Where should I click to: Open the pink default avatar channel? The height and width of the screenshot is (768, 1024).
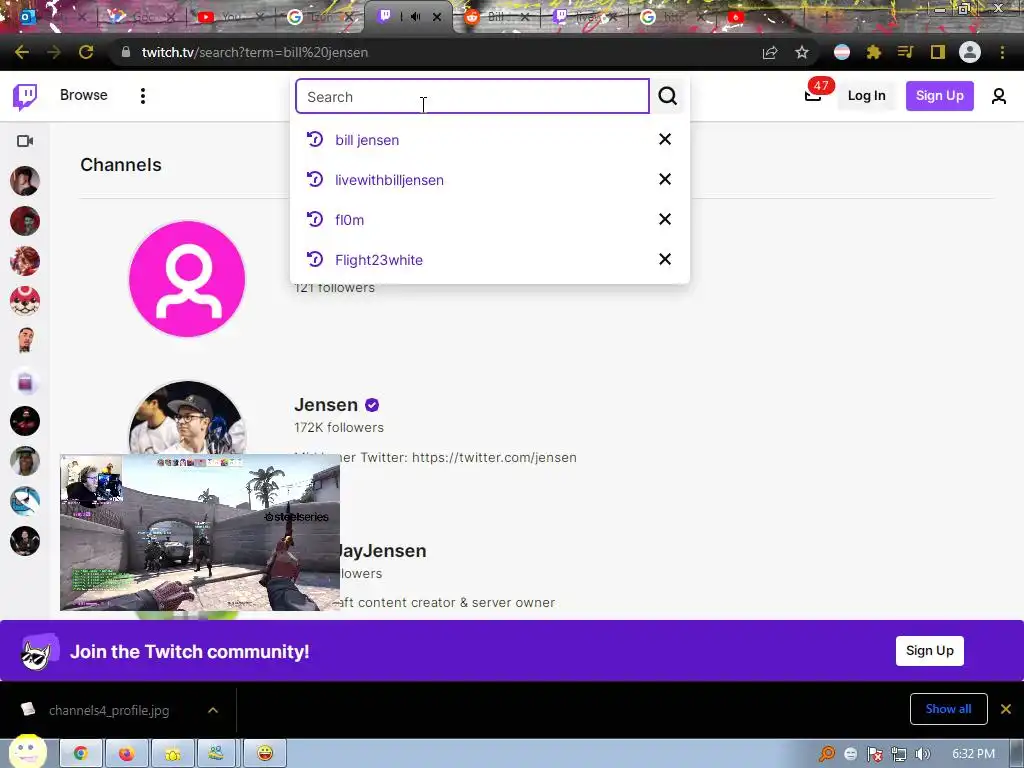click(187, 279)
